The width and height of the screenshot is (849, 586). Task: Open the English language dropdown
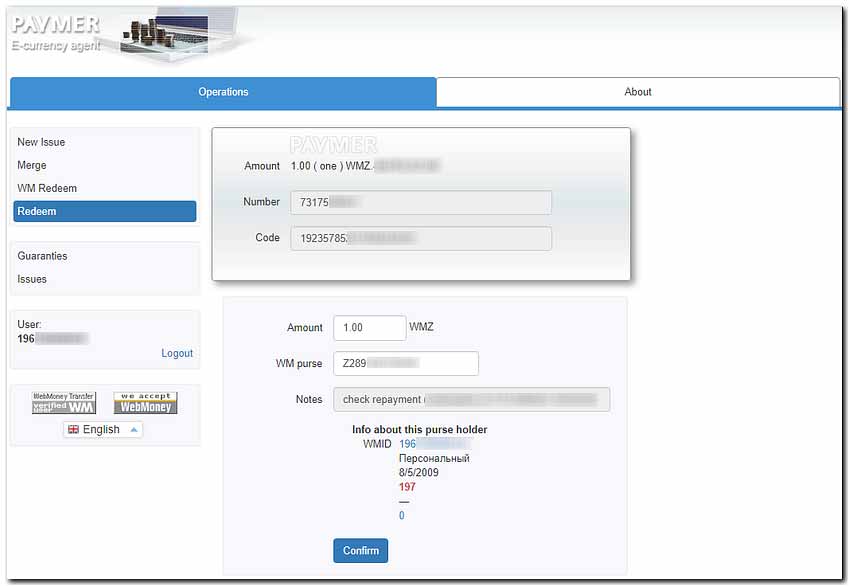[103, 429]
